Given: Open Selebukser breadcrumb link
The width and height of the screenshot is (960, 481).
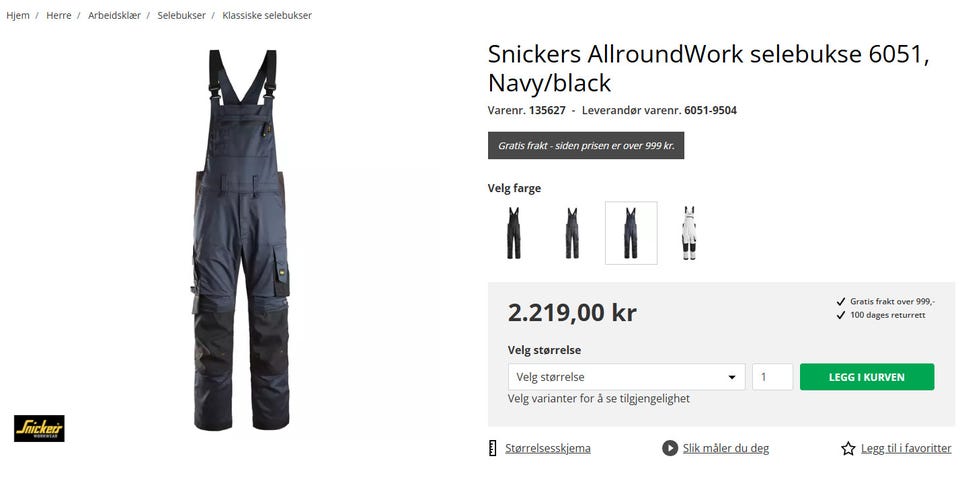Looking at the screenshot, I should (x=182, y=15).
